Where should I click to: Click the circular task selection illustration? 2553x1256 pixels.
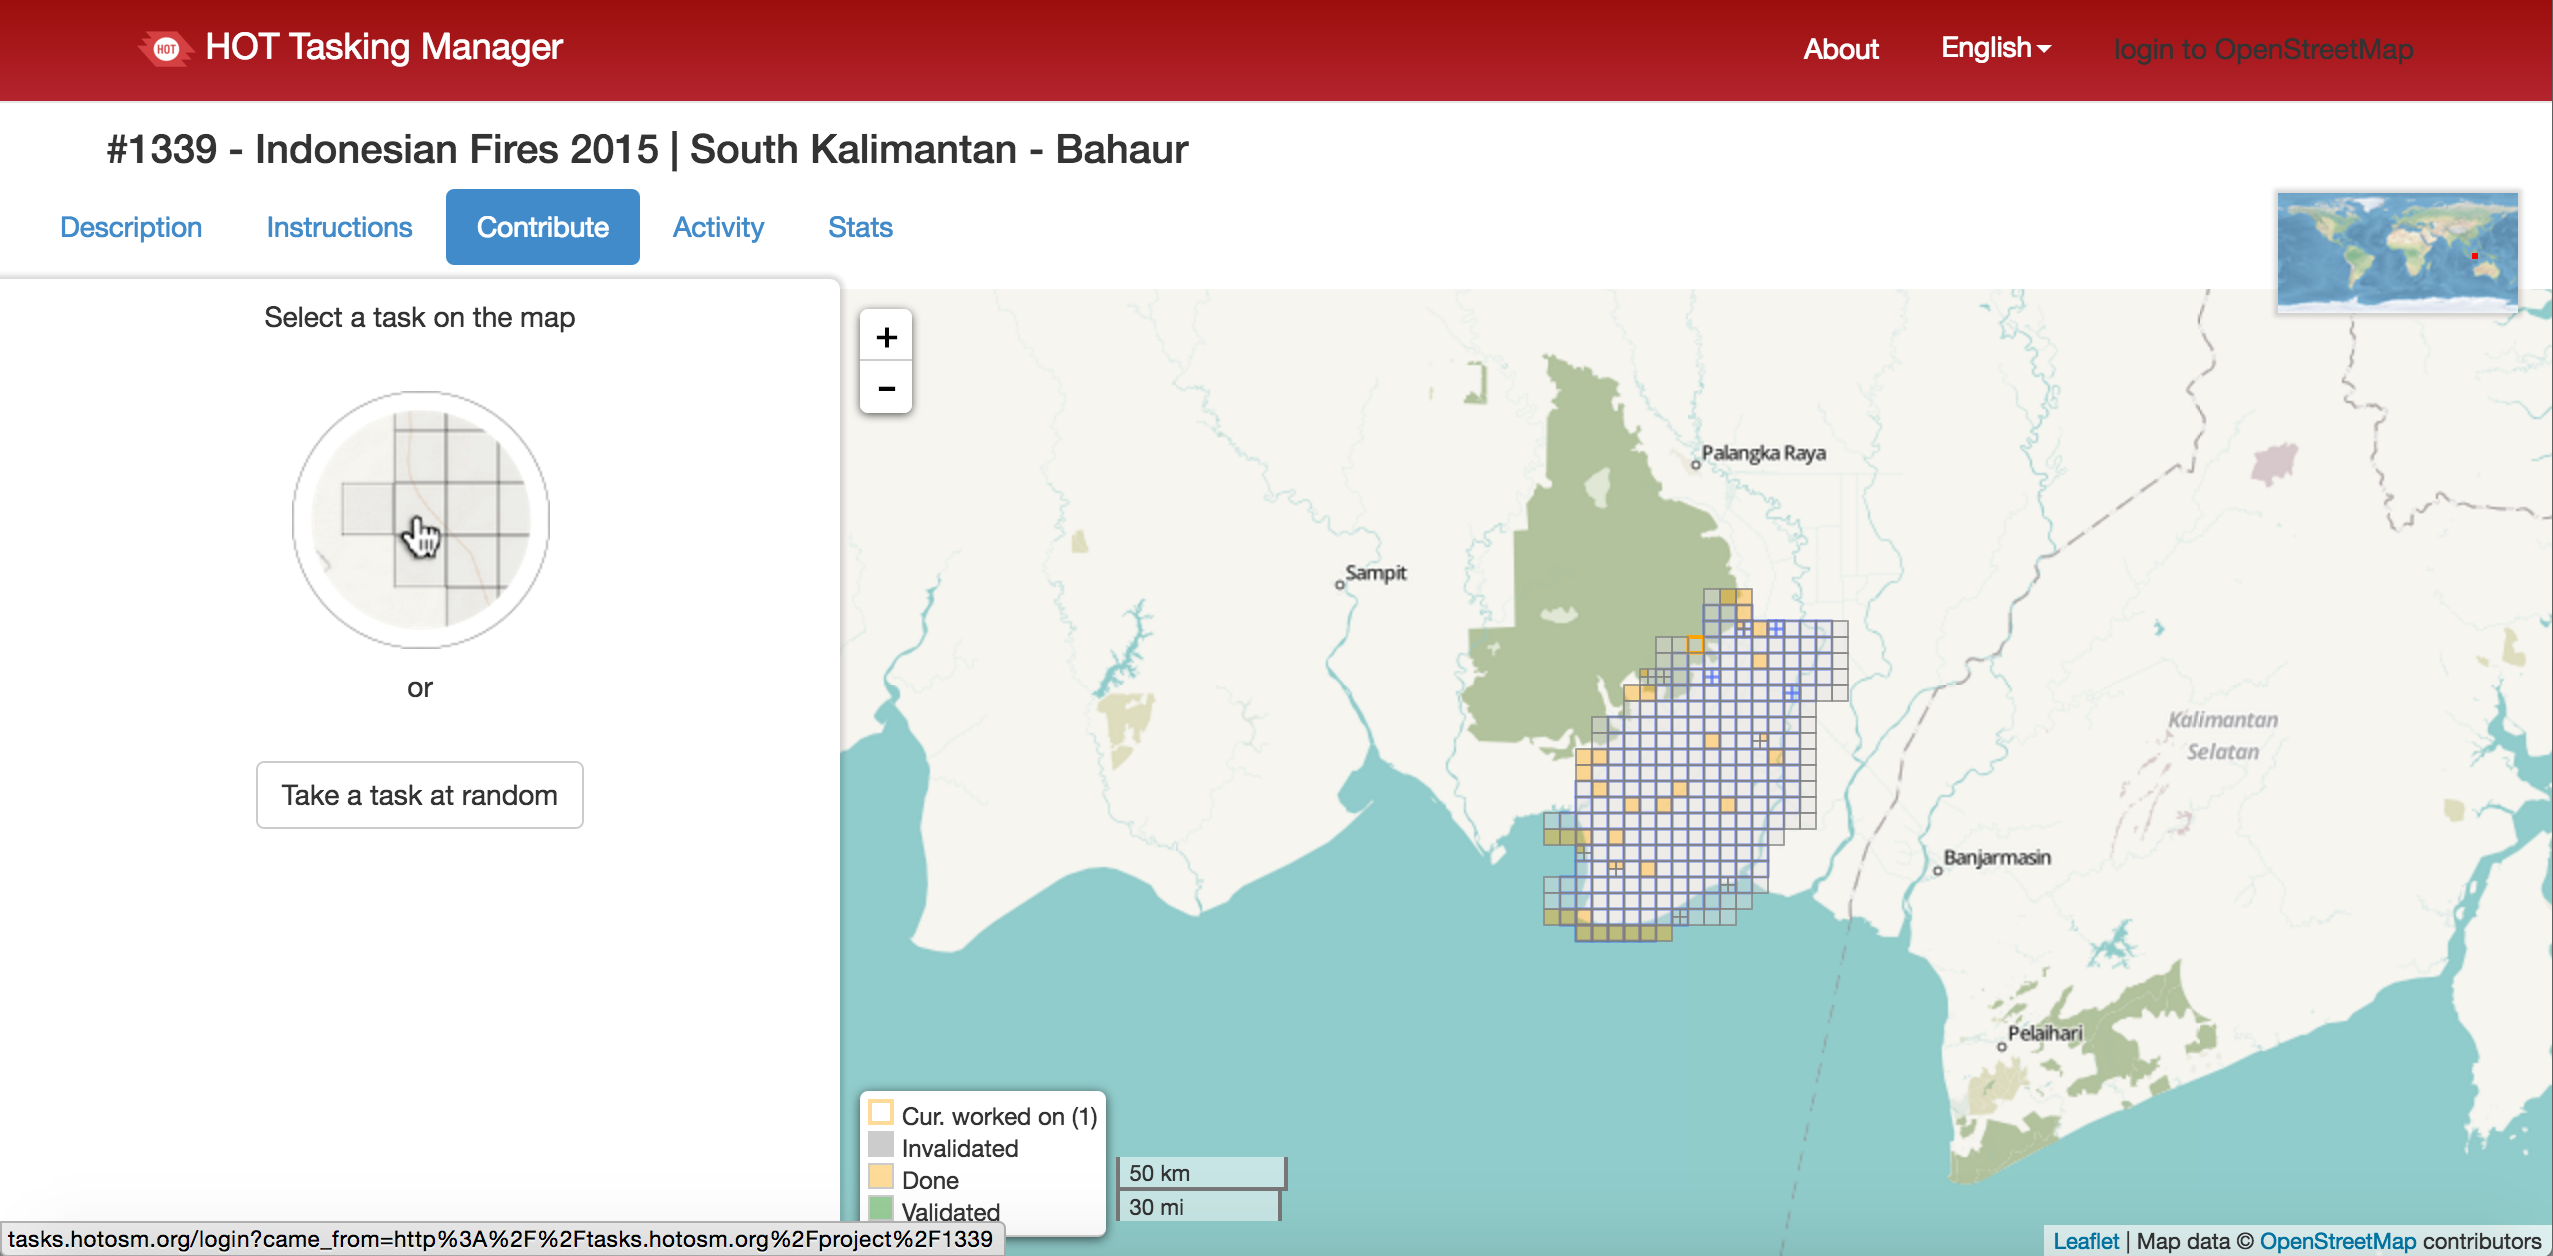420,520
